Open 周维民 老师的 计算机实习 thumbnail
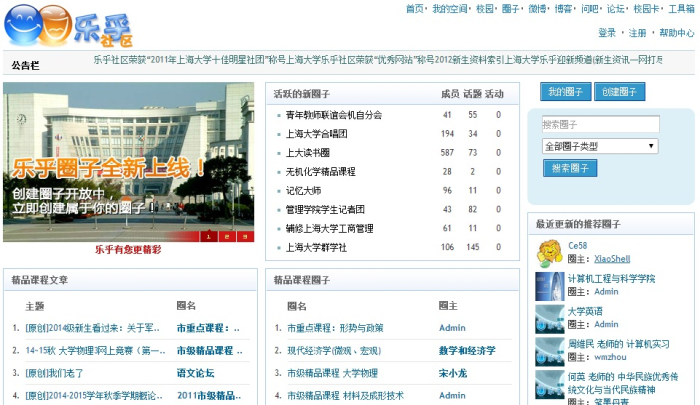This screenshot has width=700, height=405. (x=550, y=351)
